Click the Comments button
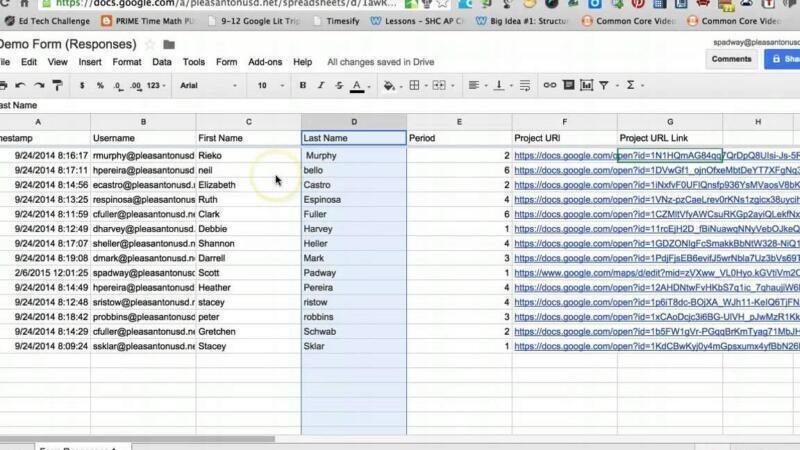800x450 pixels. pos(731,59)
